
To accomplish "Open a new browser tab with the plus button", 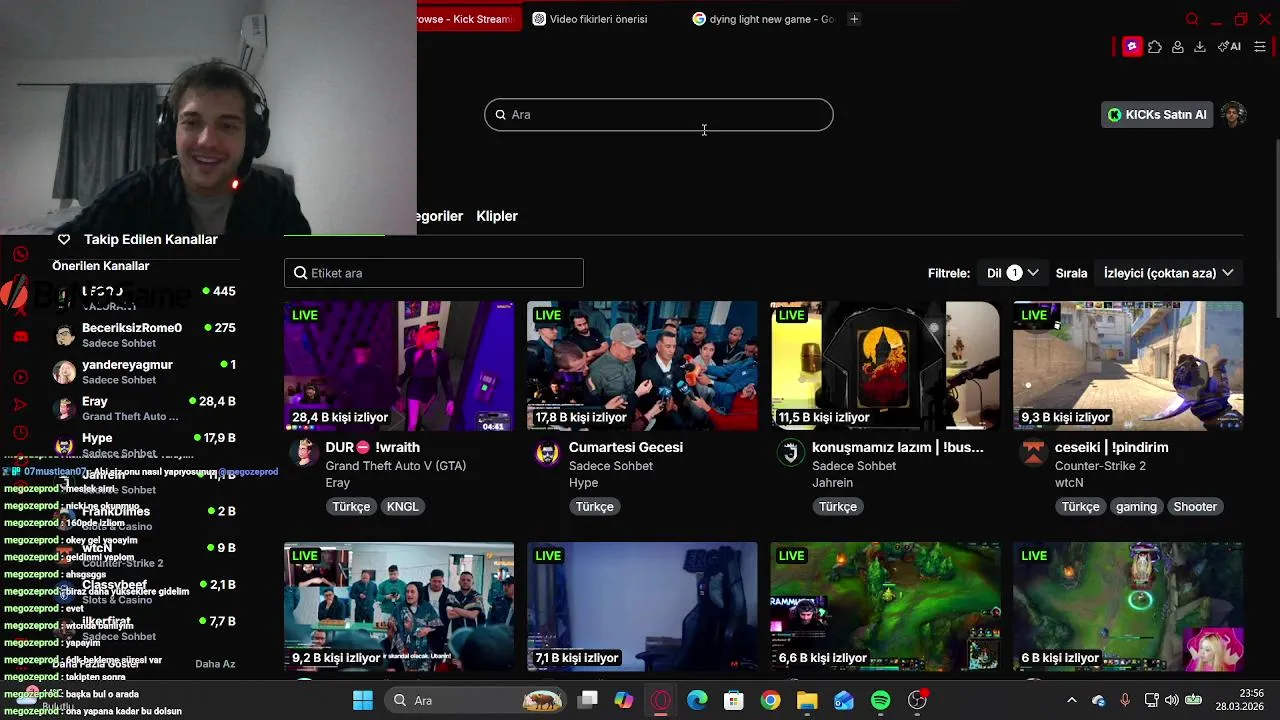I will (x=854, y=19).
